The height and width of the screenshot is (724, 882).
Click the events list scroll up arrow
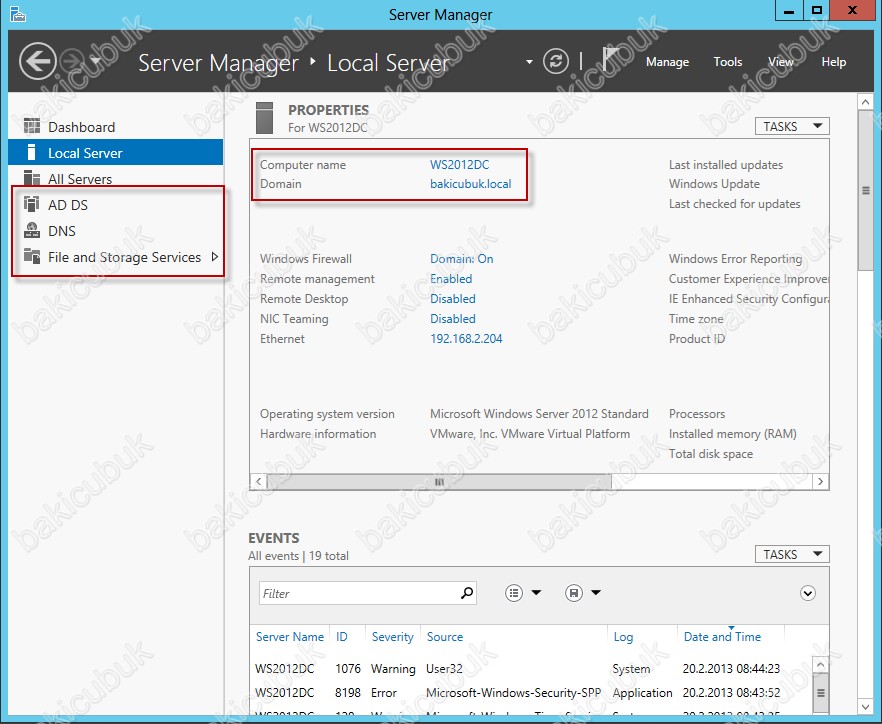pos(820,665)
